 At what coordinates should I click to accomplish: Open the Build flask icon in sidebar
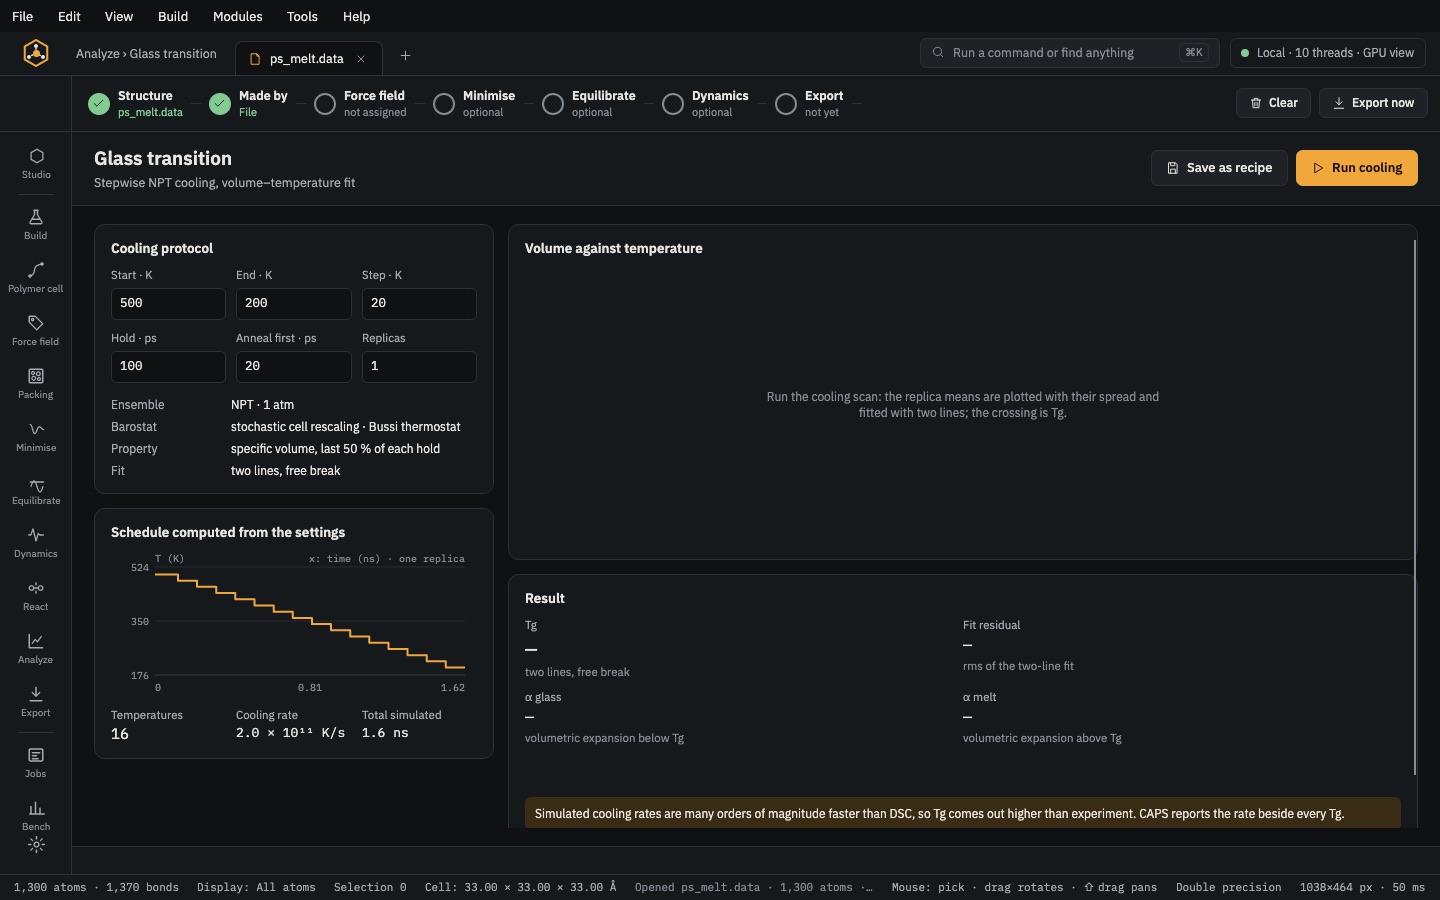[36, 224]
